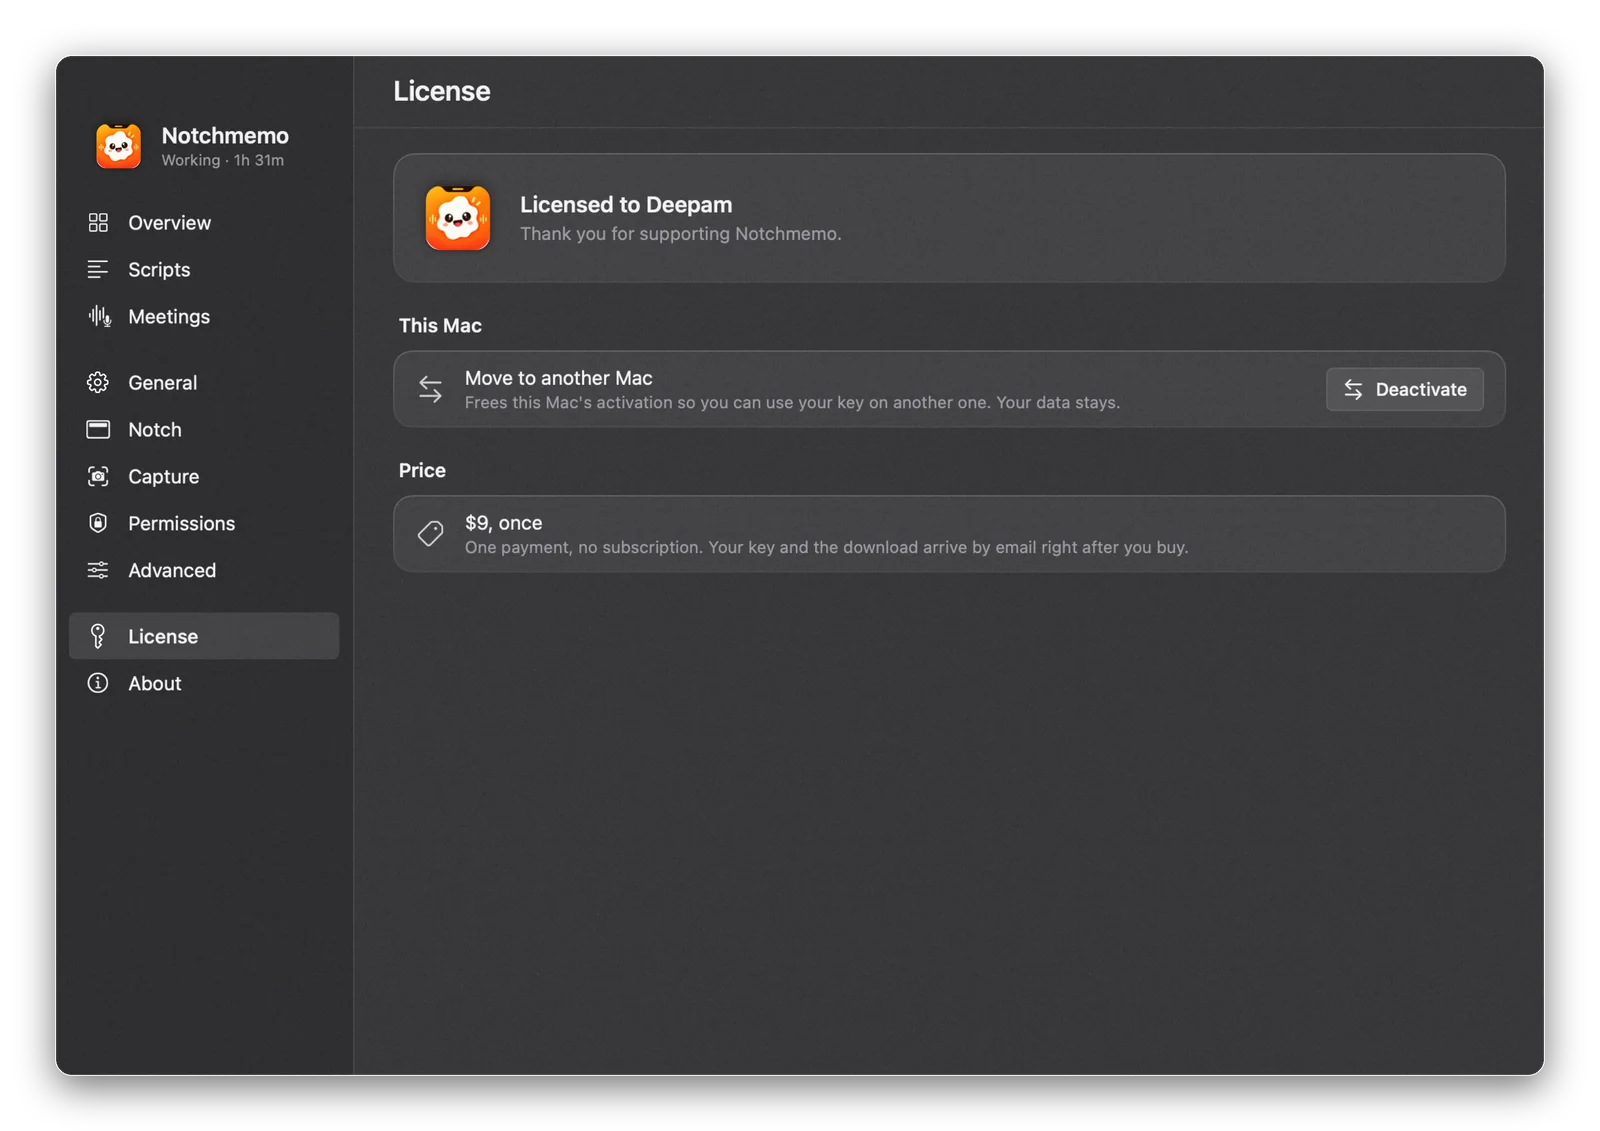Click 'Licensed to Deepam' heading
The width and height of the screenshot is (1600, 1131).
tap(626, 204)
